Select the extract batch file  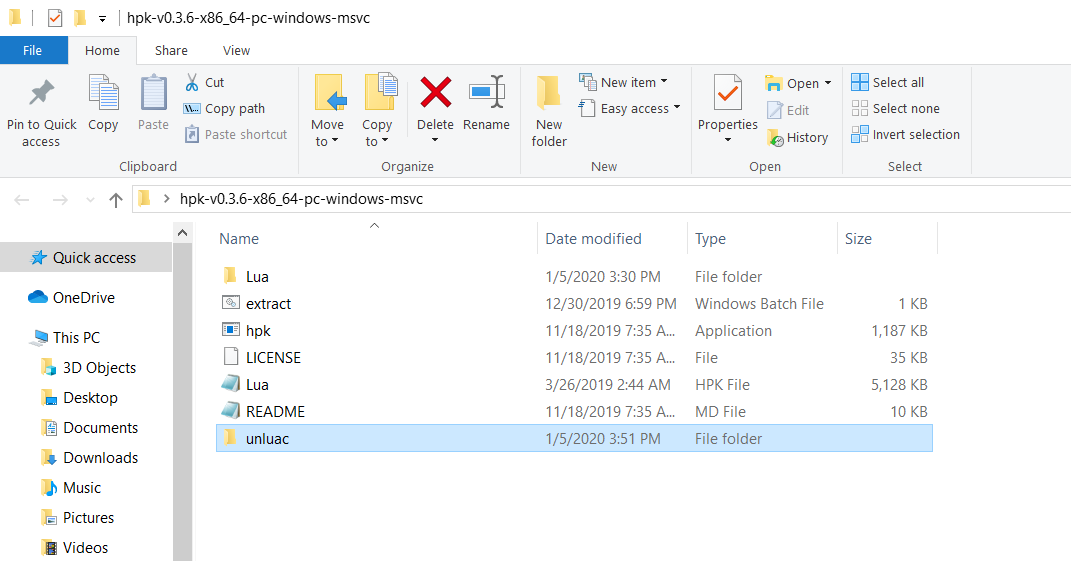click(574, 303)
